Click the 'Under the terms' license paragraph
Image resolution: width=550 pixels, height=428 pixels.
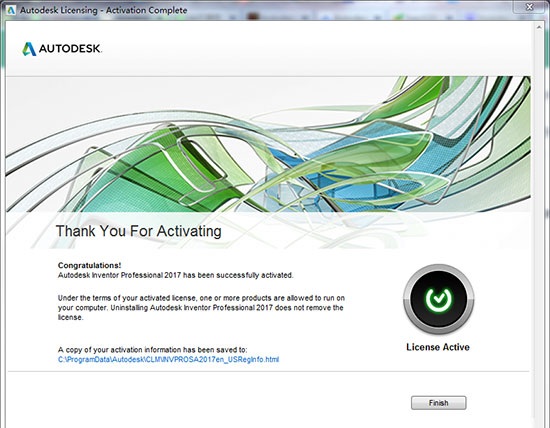201,308
